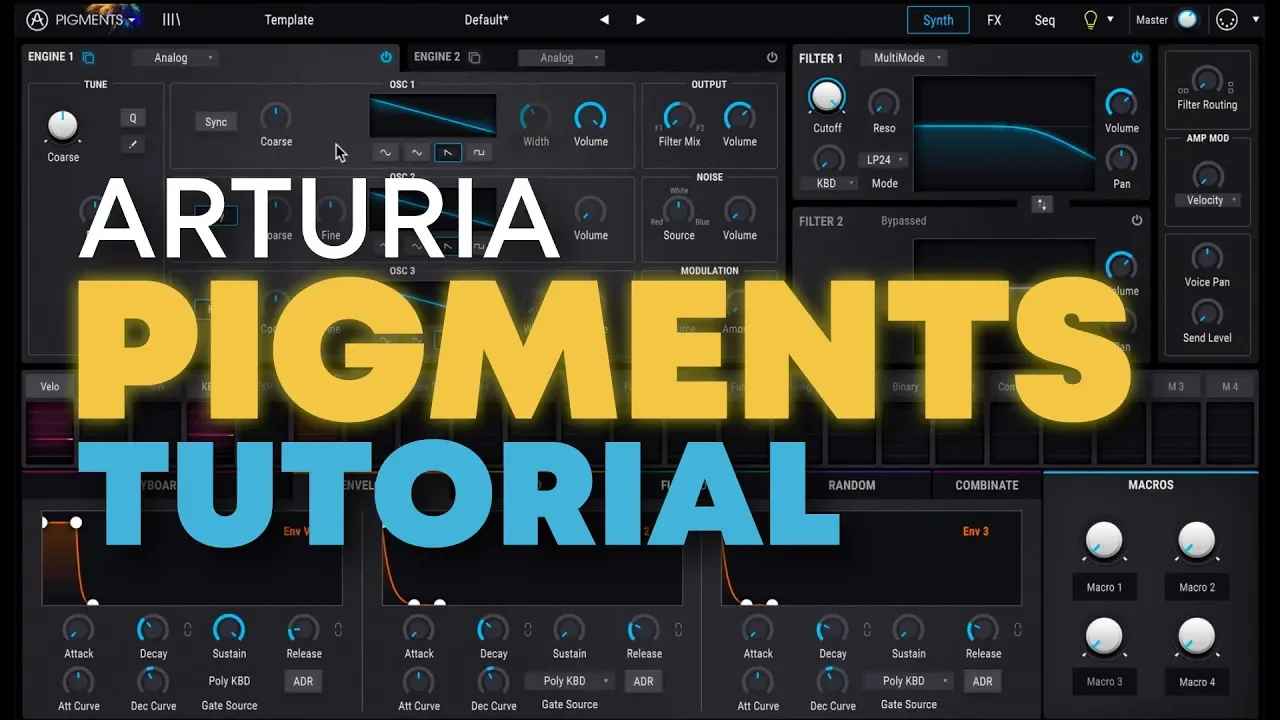The width and height of the screenshot is (1280, 720).
Task: Toggle ADR mode on Env 3
Action: tap(982, 681)
